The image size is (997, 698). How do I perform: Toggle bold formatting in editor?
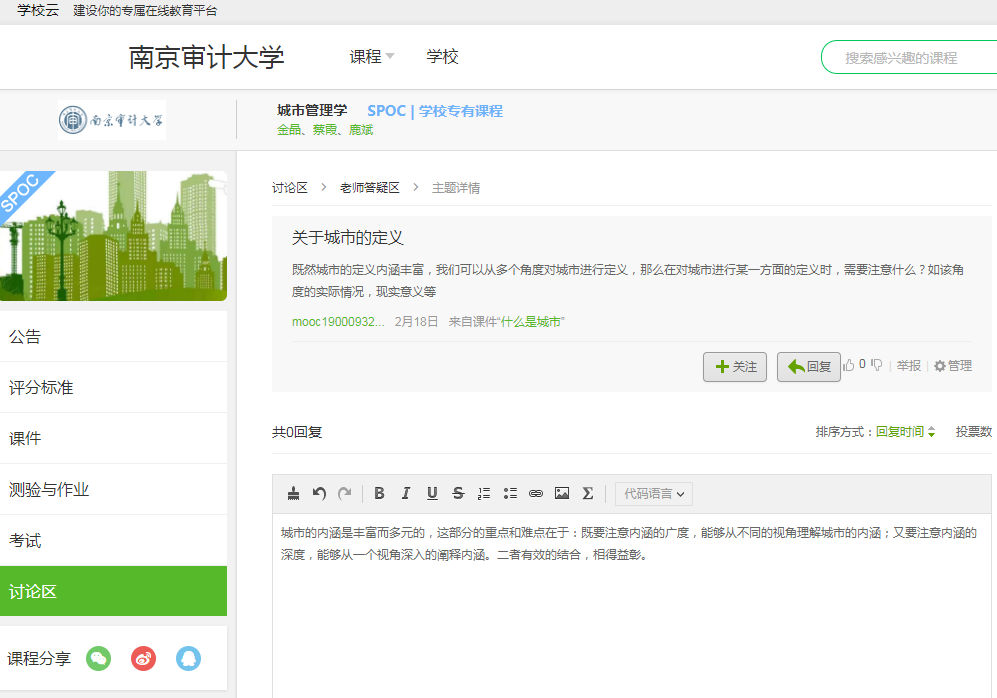379,493
